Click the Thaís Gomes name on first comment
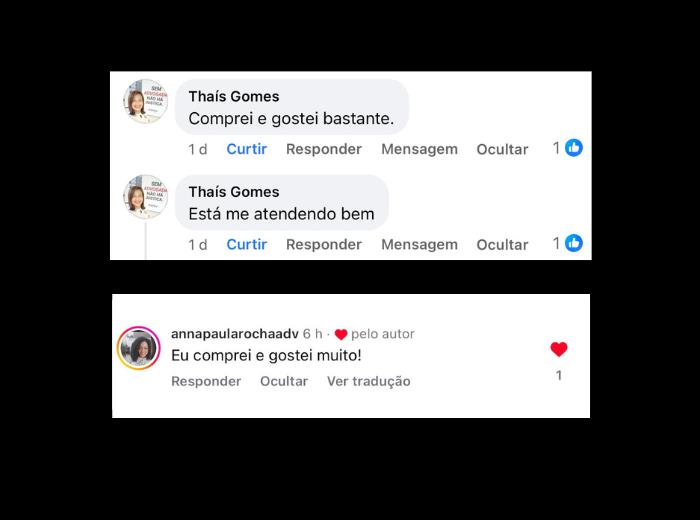 click(x=234, y=96)
